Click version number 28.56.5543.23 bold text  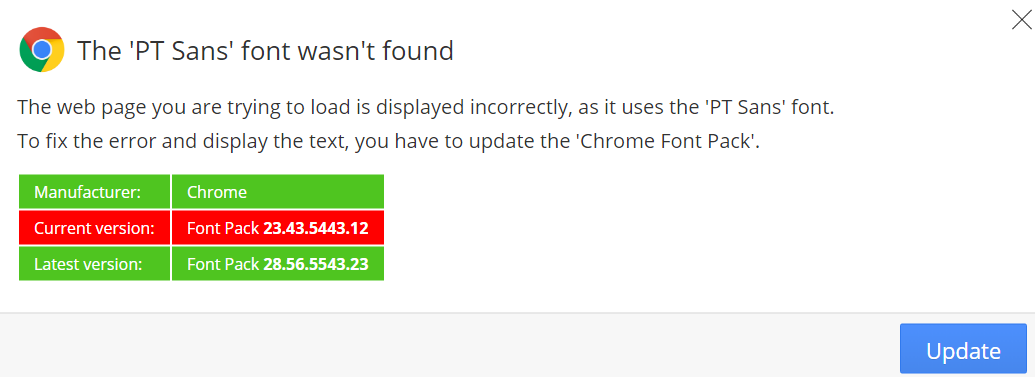[316, 265]
